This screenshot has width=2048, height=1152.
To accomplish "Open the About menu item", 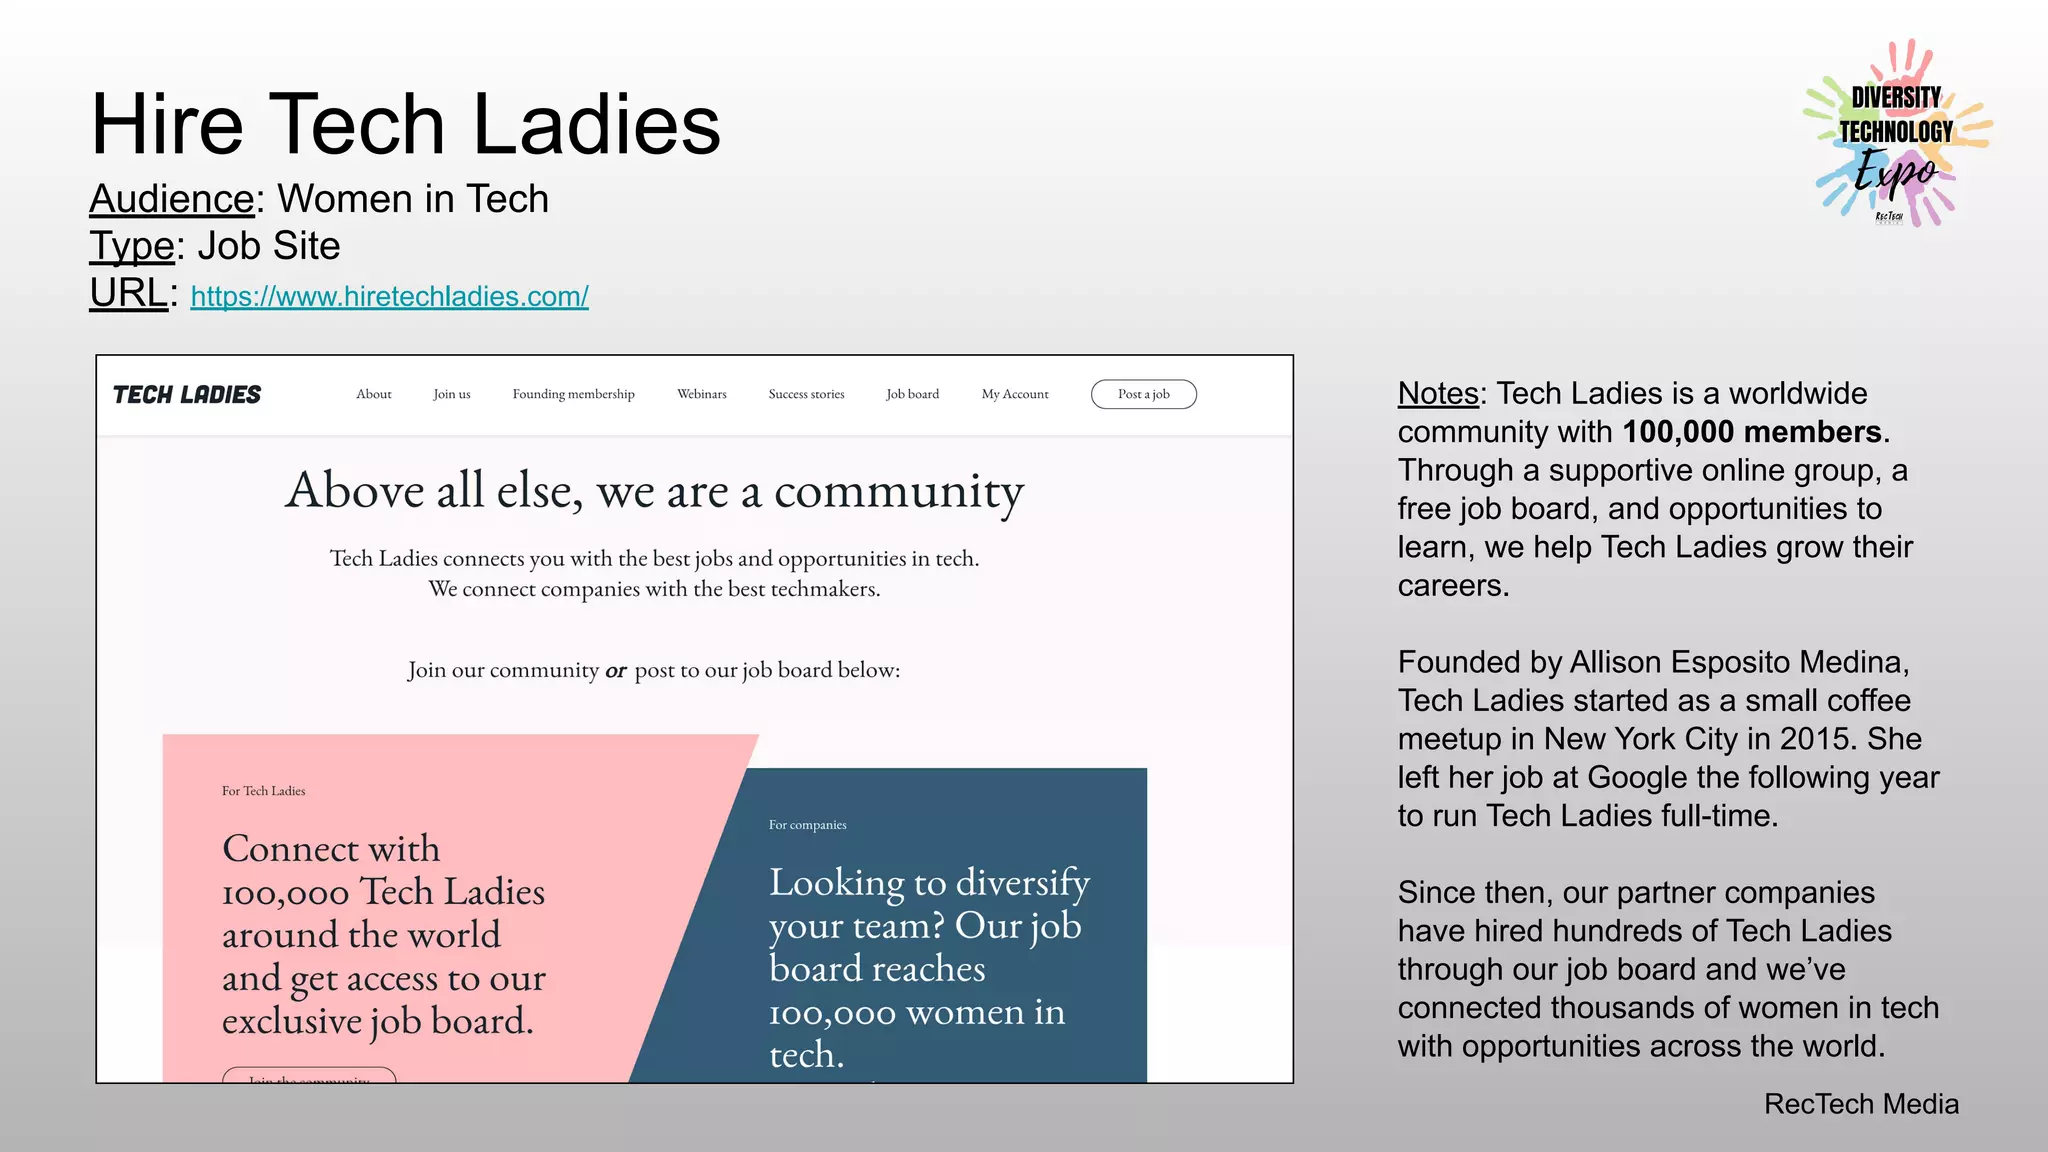I will (x=374, y=394).
